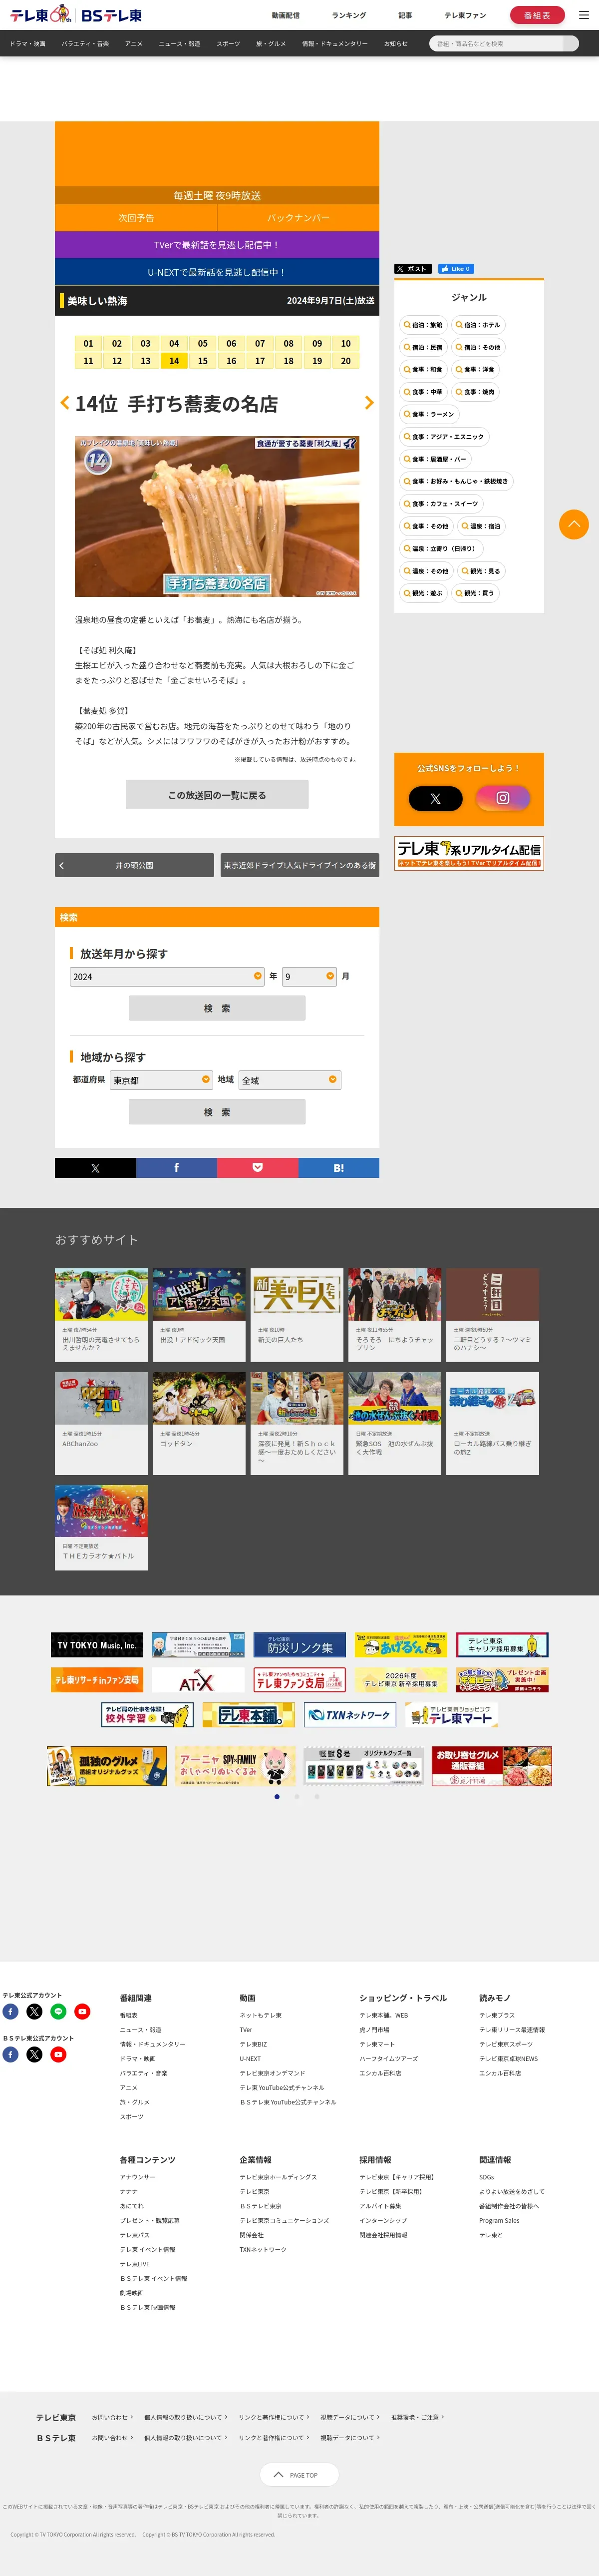Screen dimensions: 599x2576
Task: Click the TXNネットワーク banner
Action: point(351,1715)
